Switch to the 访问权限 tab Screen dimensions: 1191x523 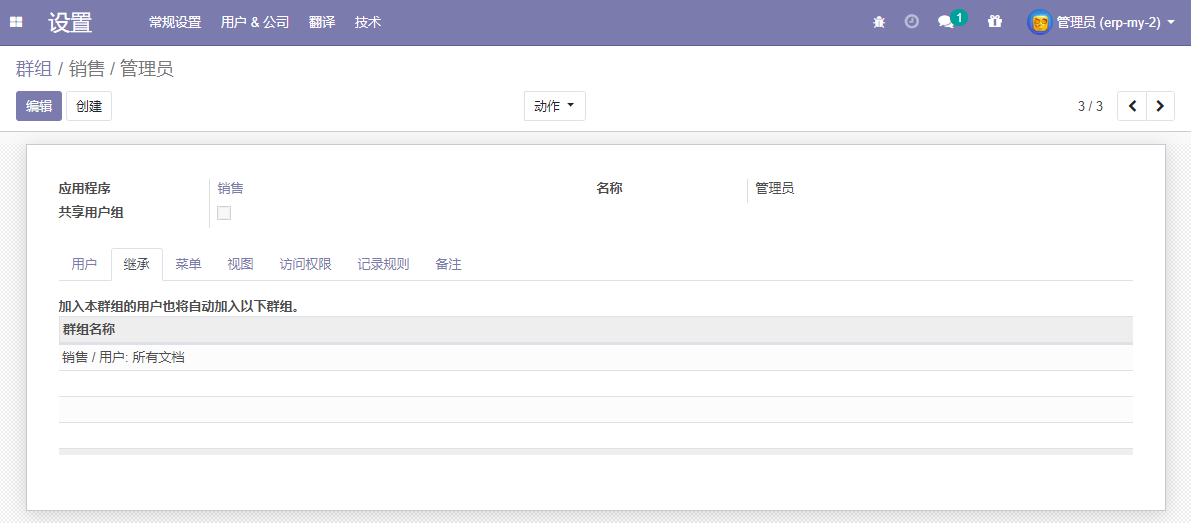pyautogui.click(x=305, y=265)
